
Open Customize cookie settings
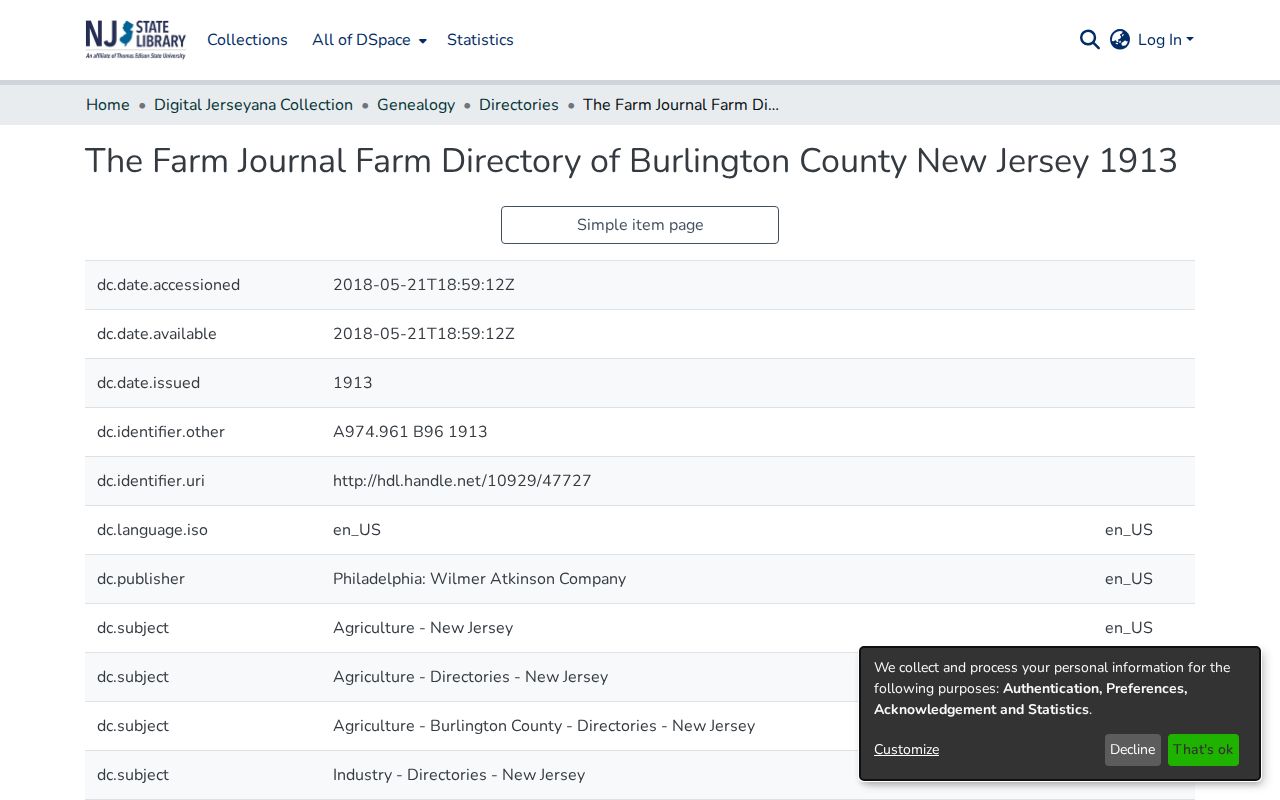[x=906, y=750]
